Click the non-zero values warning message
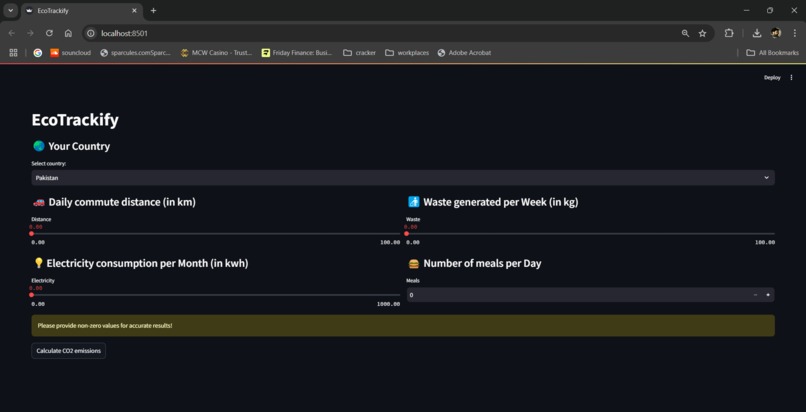The height and width of the screenshot is (412, 806). (x=403, y=326)
